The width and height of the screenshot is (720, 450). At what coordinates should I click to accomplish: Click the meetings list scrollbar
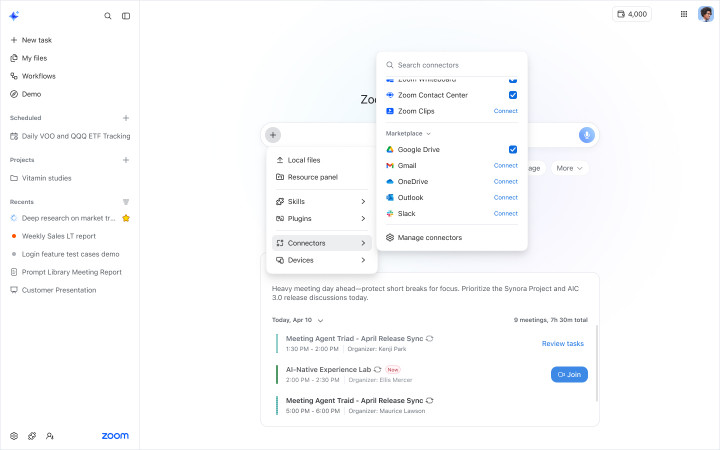click(596, 363)
